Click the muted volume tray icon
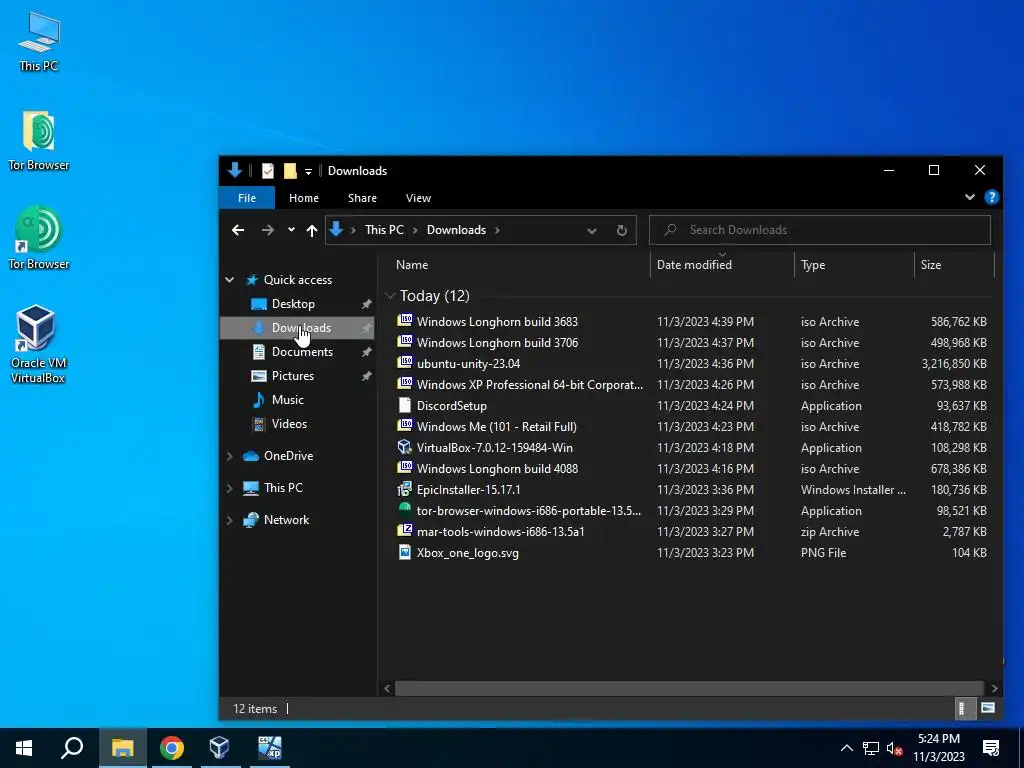Image resolution: width=1024 pixels, height=768 pixels. (x=895, y=748)
